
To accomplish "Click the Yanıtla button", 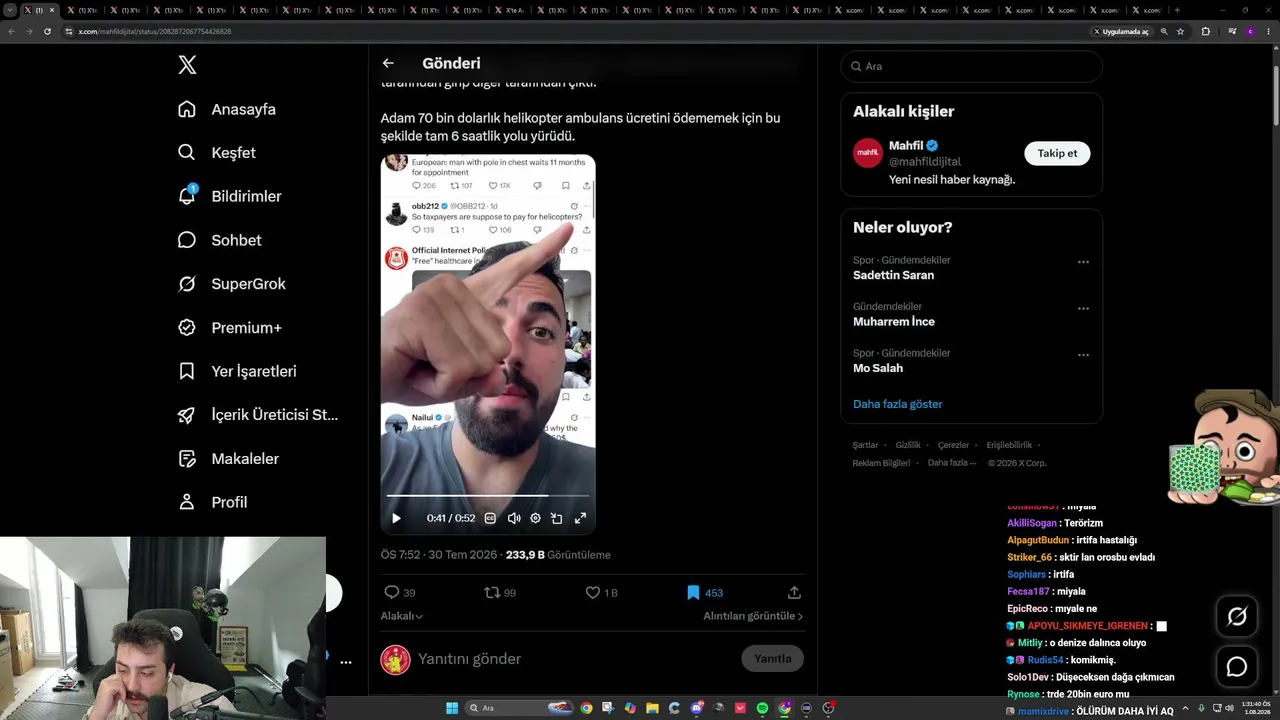I will (772, 659).
